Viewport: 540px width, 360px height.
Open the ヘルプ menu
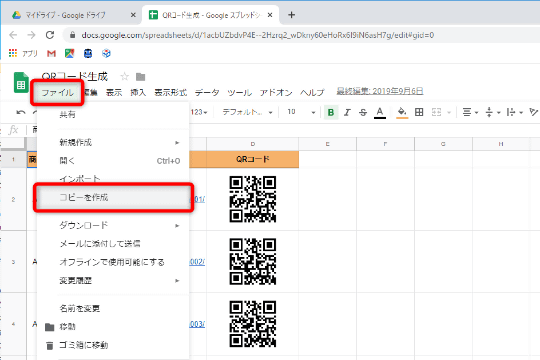click(312, 92)
